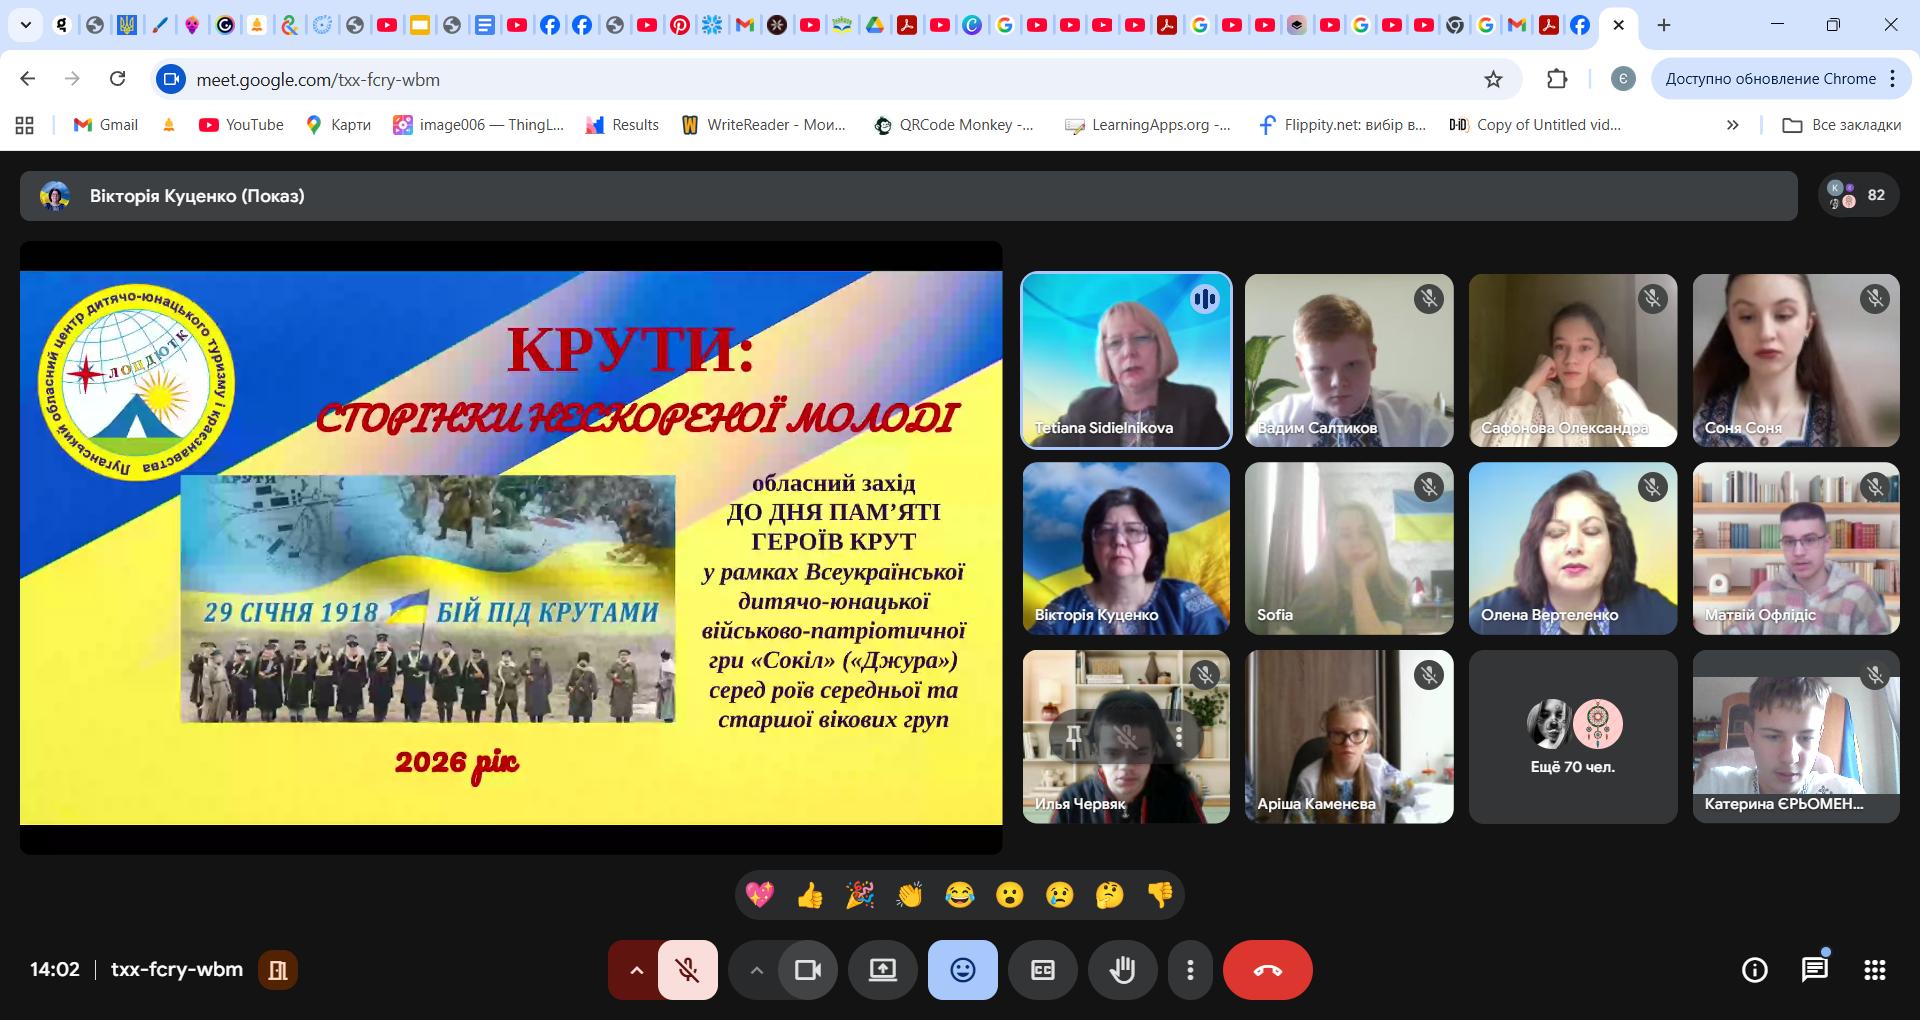Open the participants list showing 82
The width and height of the screenshot is (1920, 1020).
point(1857,196)
